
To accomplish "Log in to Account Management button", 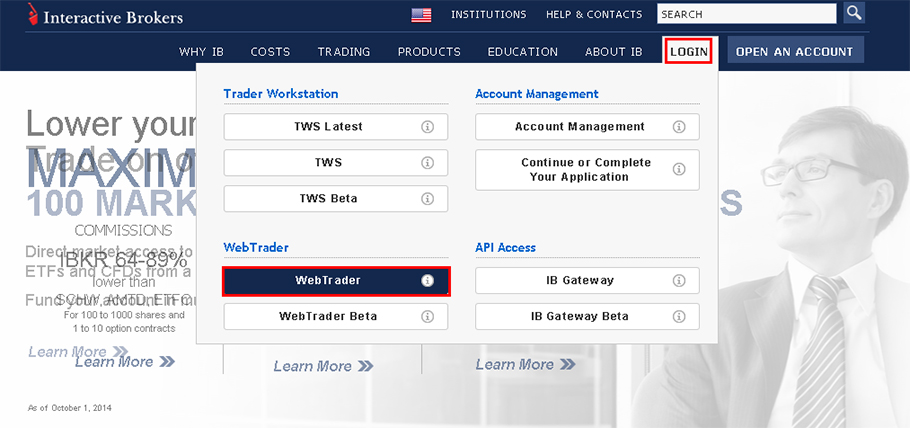I will tap(587, 127).
